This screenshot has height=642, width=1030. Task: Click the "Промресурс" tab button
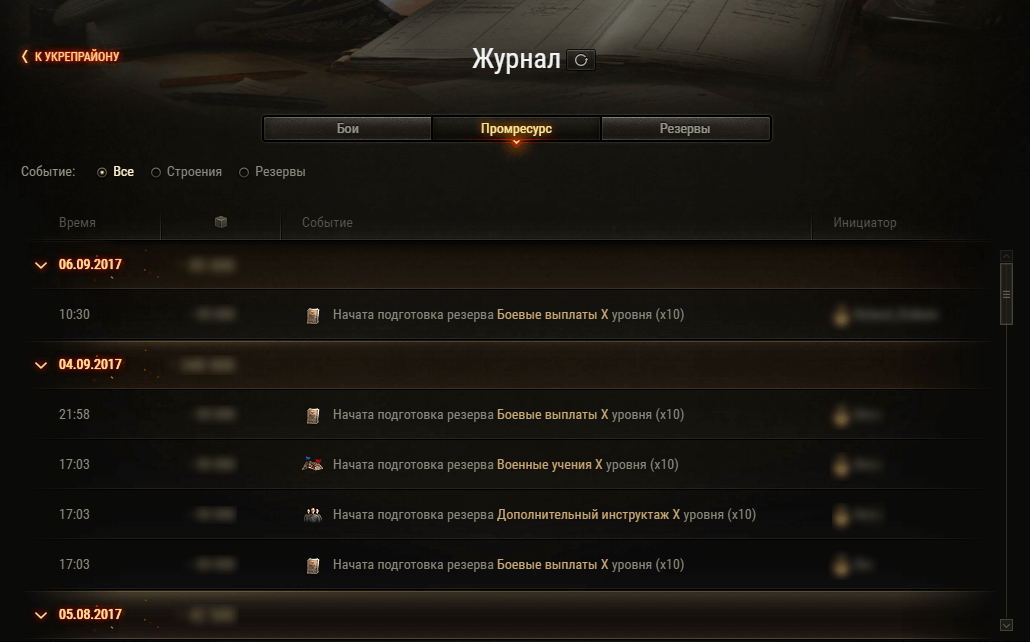click(x=516, y=129)
